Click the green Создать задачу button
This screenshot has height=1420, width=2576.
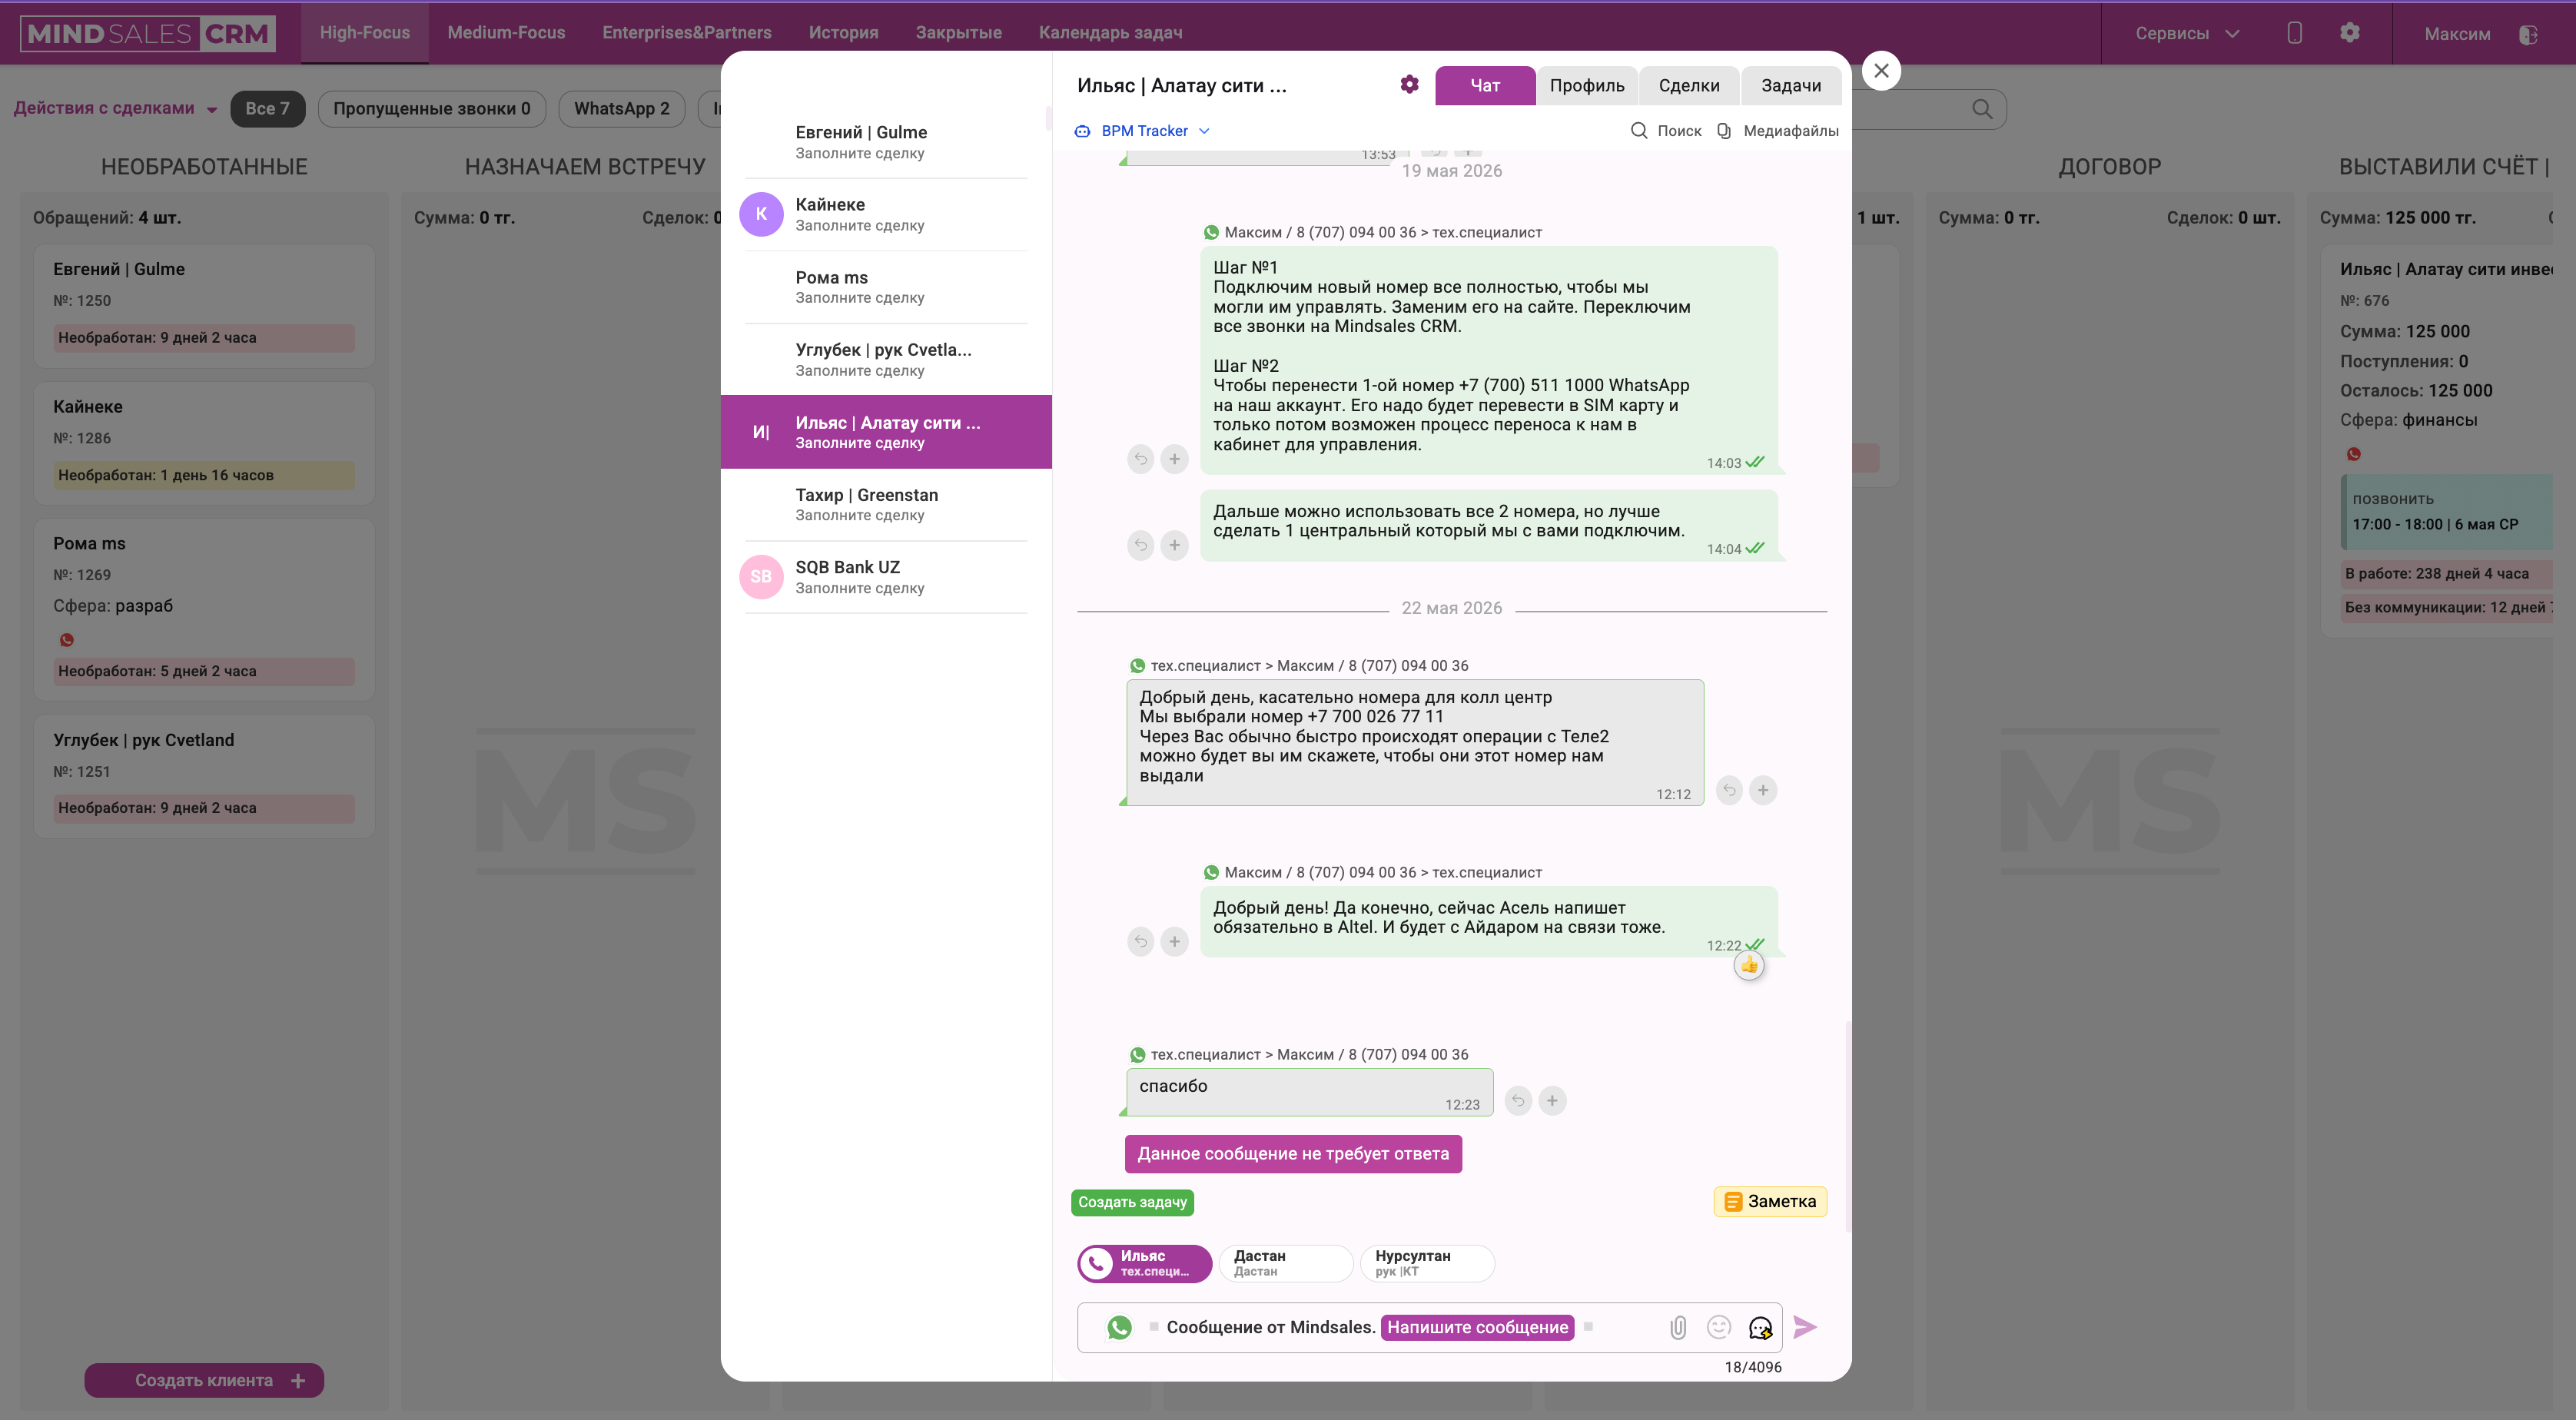pos(1132,1202)
